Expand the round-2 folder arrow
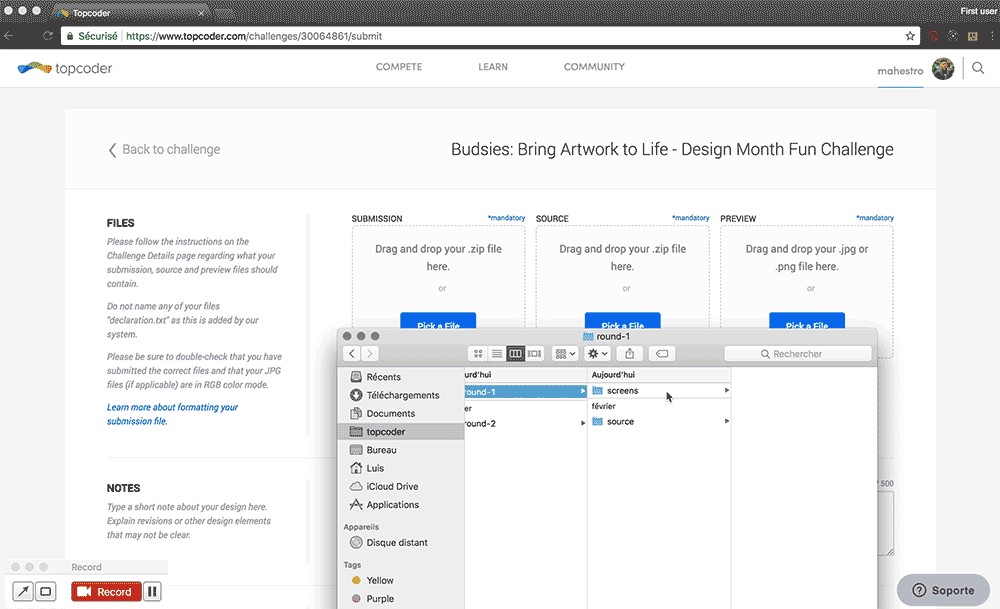1000x609 pixels. coord(582,423)
